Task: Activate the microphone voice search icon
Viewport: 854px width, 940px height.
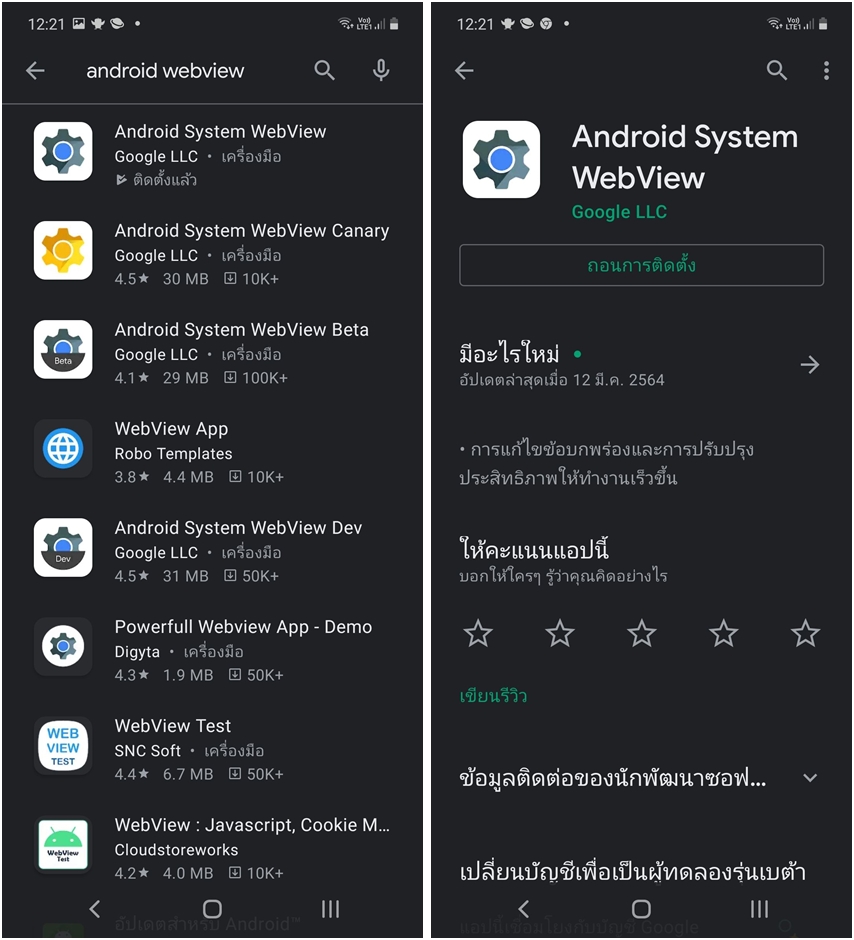Action: coord(381,71)
